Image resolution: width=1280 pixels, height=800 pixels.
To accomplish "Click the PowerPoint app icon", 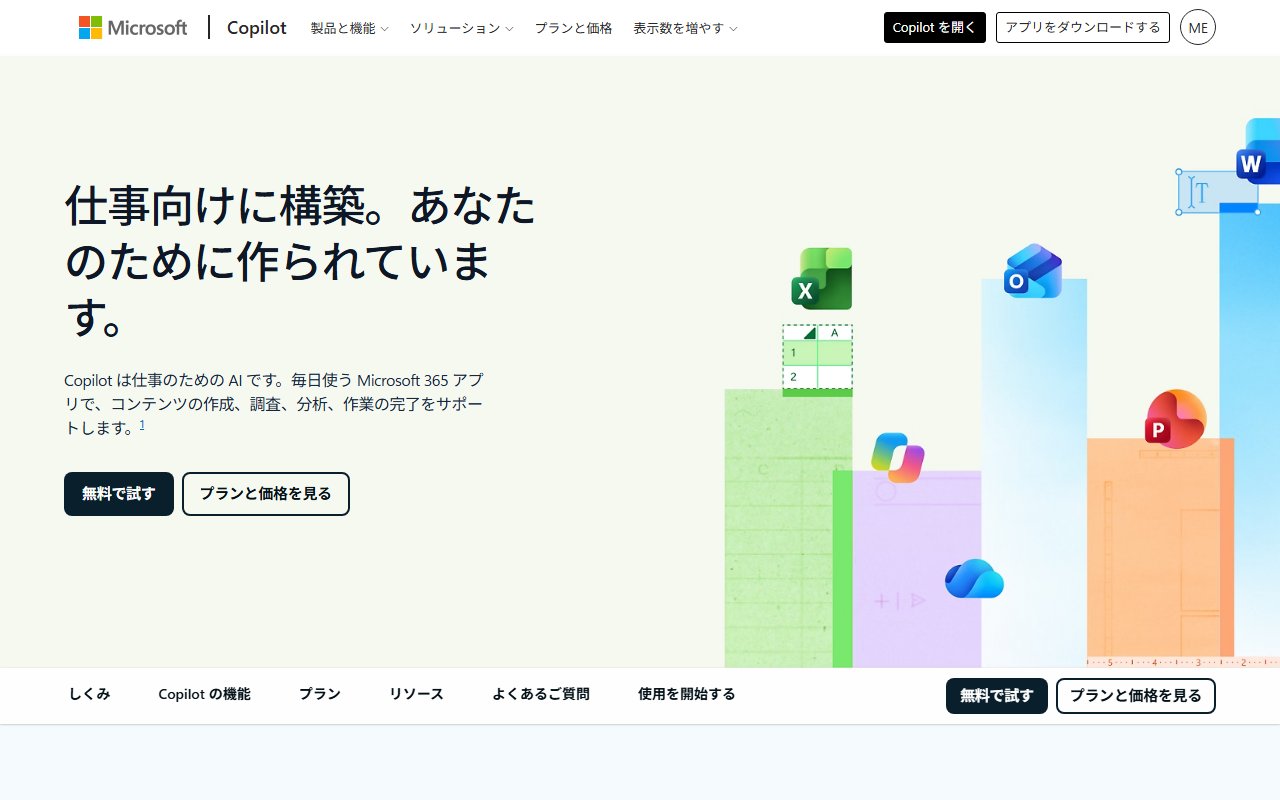I will [x=1176, y=418].
